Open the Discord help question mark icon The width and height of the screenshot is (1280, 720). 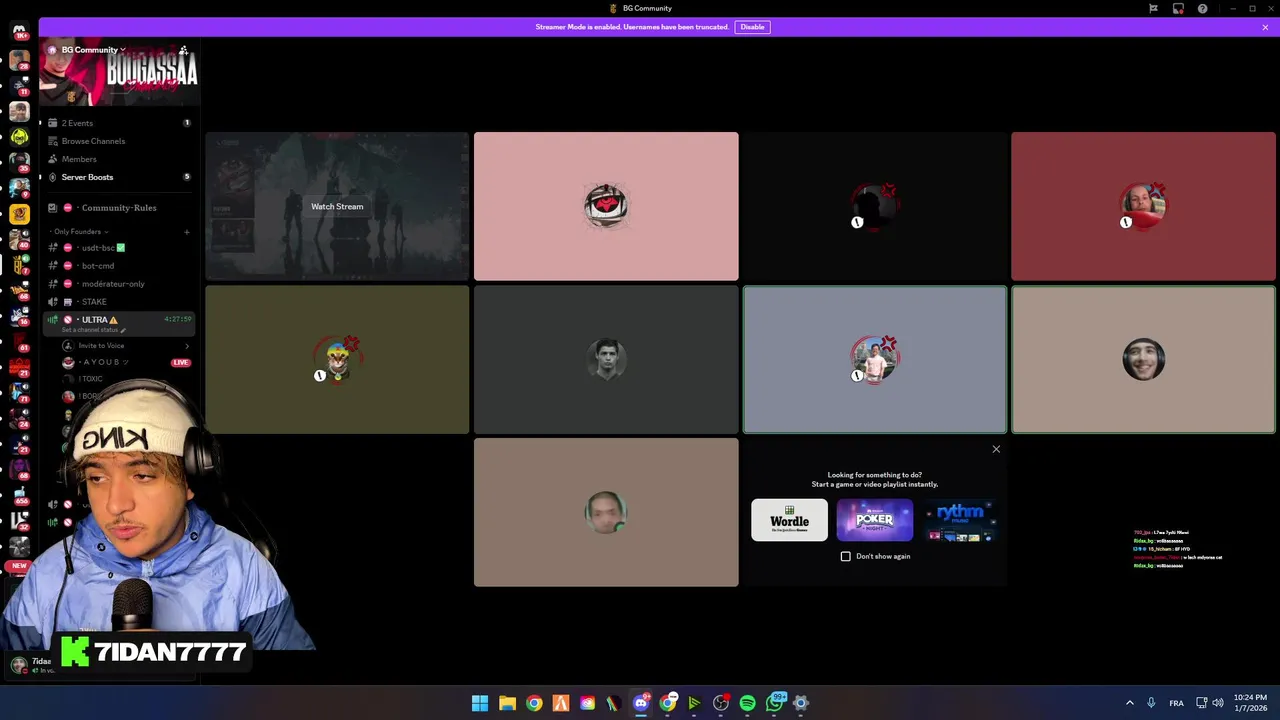click(x=1202, y=8)
